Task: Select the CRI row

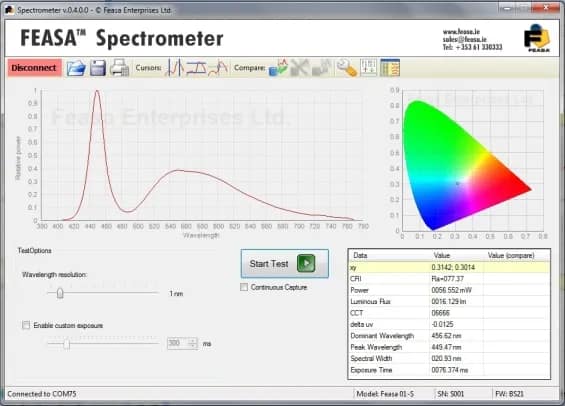Action: tap(449, 279)
